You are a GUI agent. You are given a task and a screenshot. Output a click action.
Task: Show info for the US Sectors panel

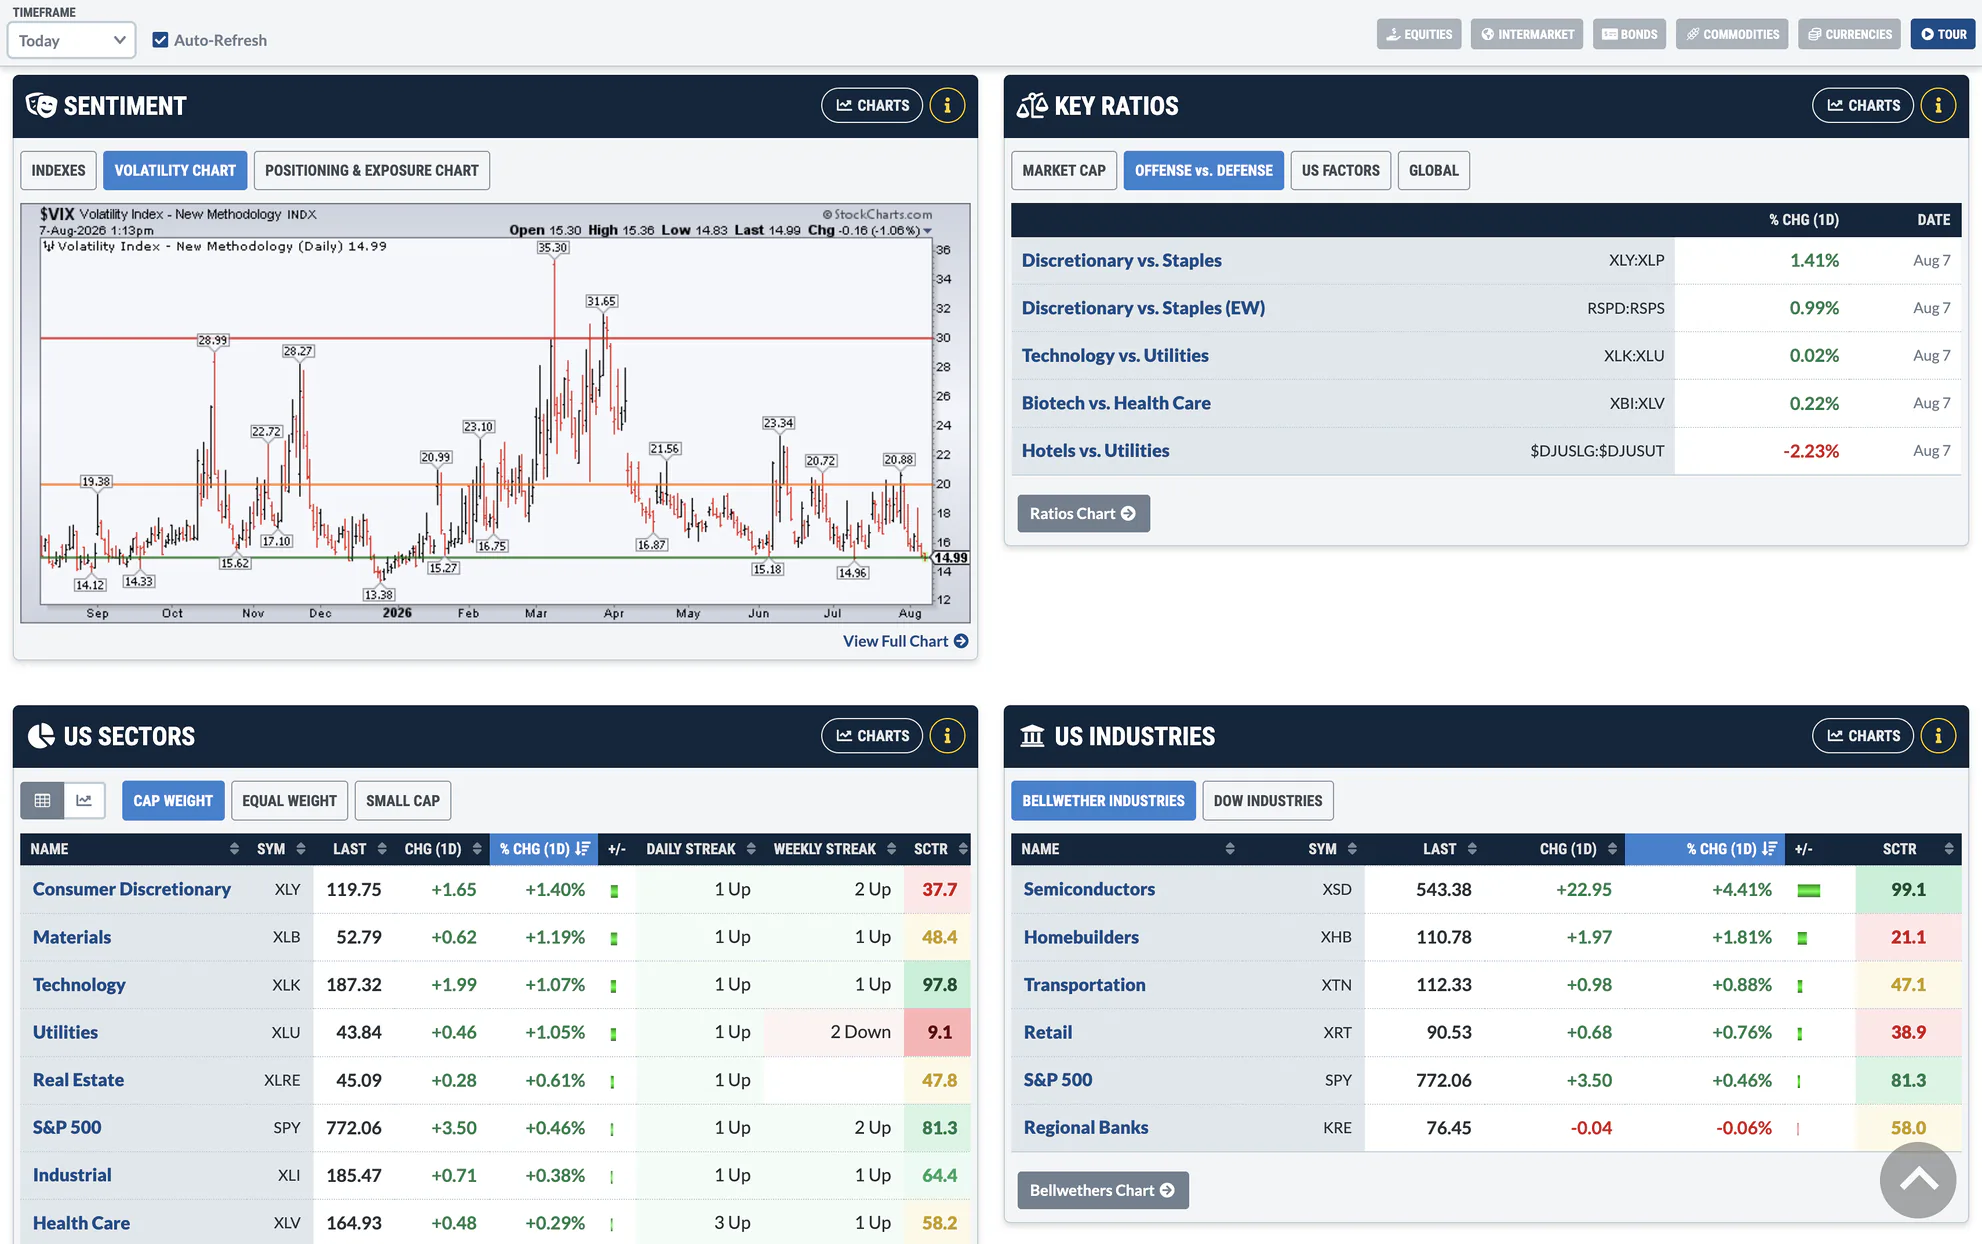point(947,736)
